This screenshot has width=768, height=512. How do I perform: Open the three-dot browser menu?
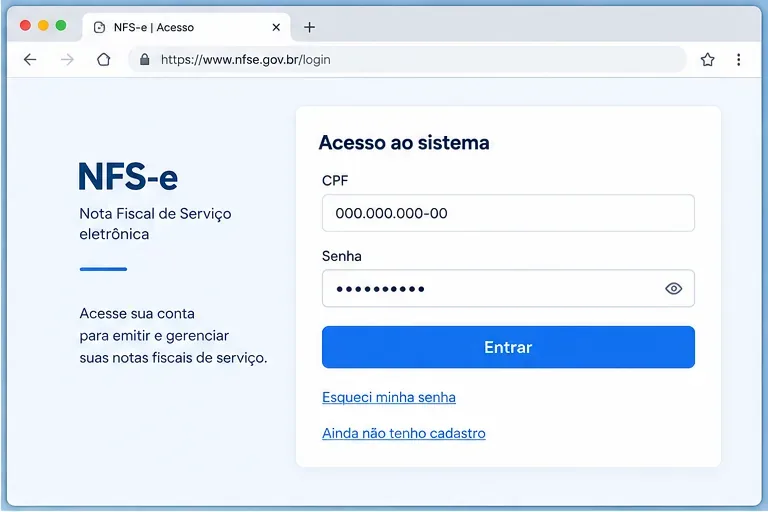click(739, 60)
